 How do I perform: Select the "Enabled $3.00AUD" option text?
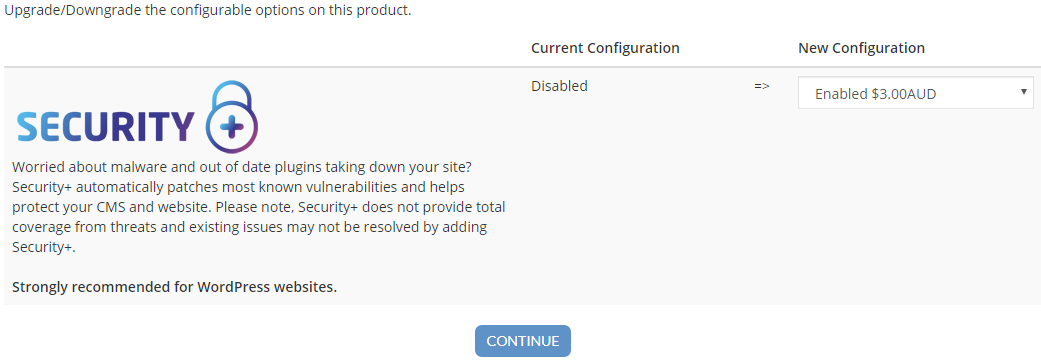pyautogui.click(x=875, y=94)
